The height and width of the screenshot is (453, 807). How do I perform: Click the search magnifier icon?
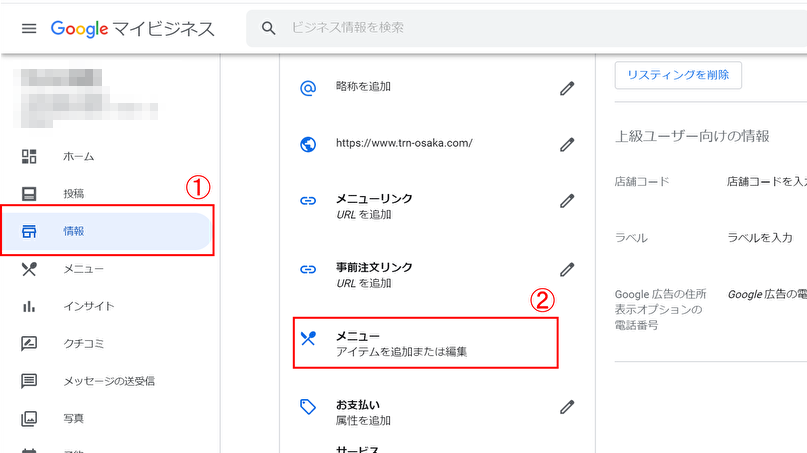point(268,28)
